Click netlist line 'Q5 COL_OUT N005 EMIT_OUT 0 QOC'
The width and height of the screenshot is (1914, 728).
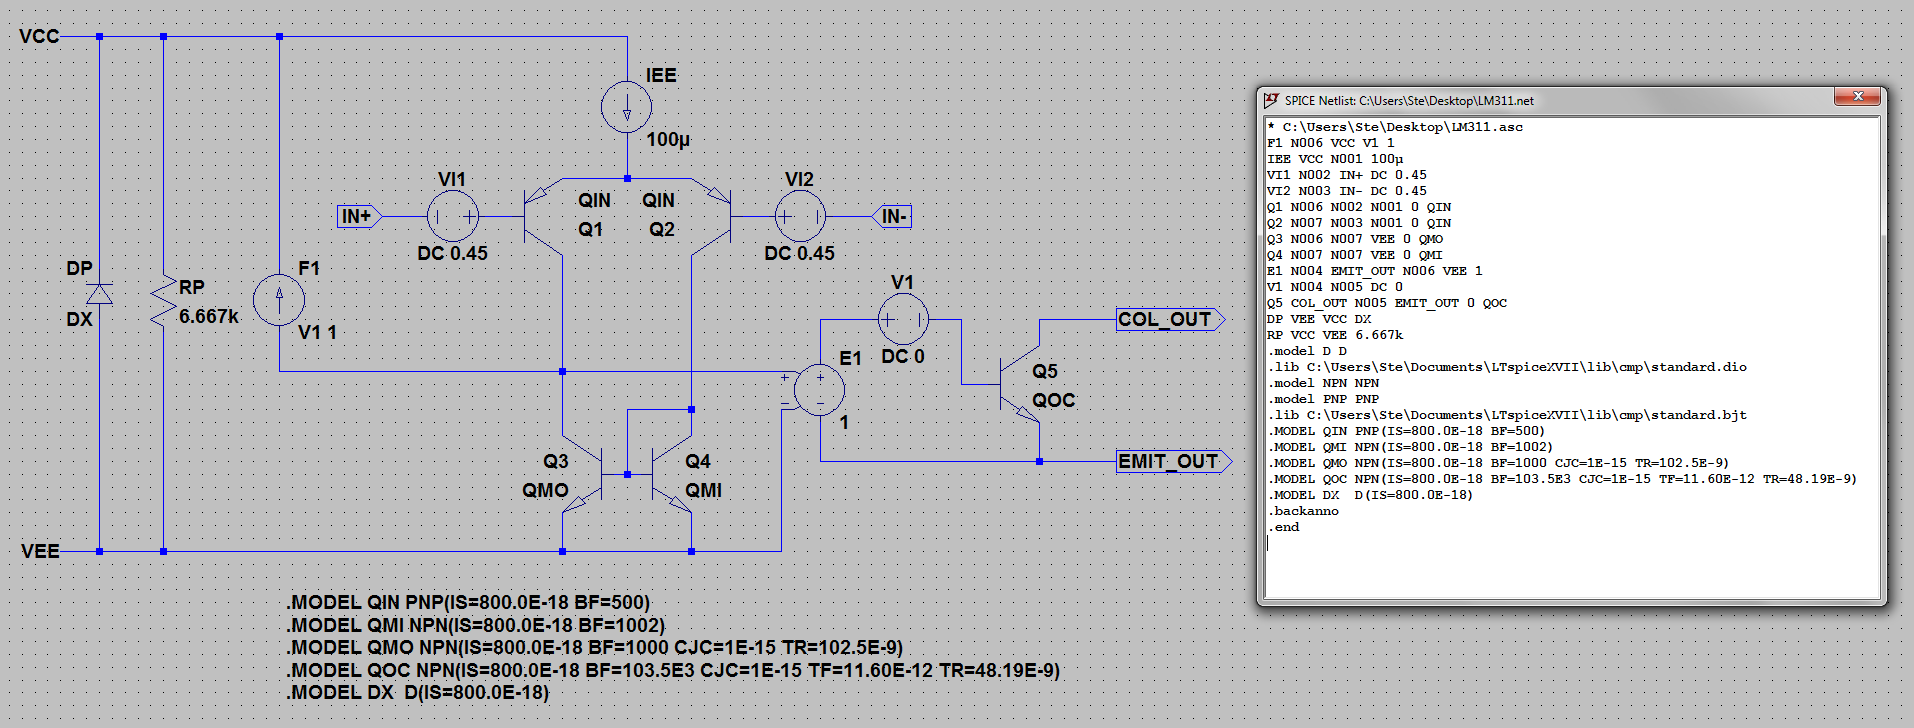pos(1387,303)
